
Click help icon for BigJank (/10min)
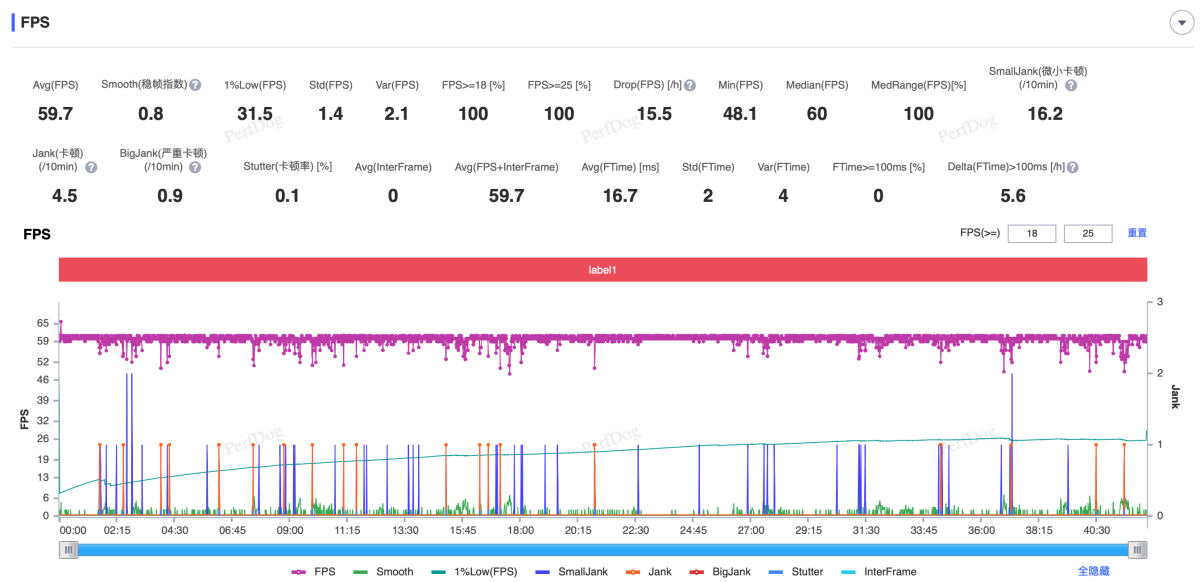pyautogui.click(x=194, y=167)
